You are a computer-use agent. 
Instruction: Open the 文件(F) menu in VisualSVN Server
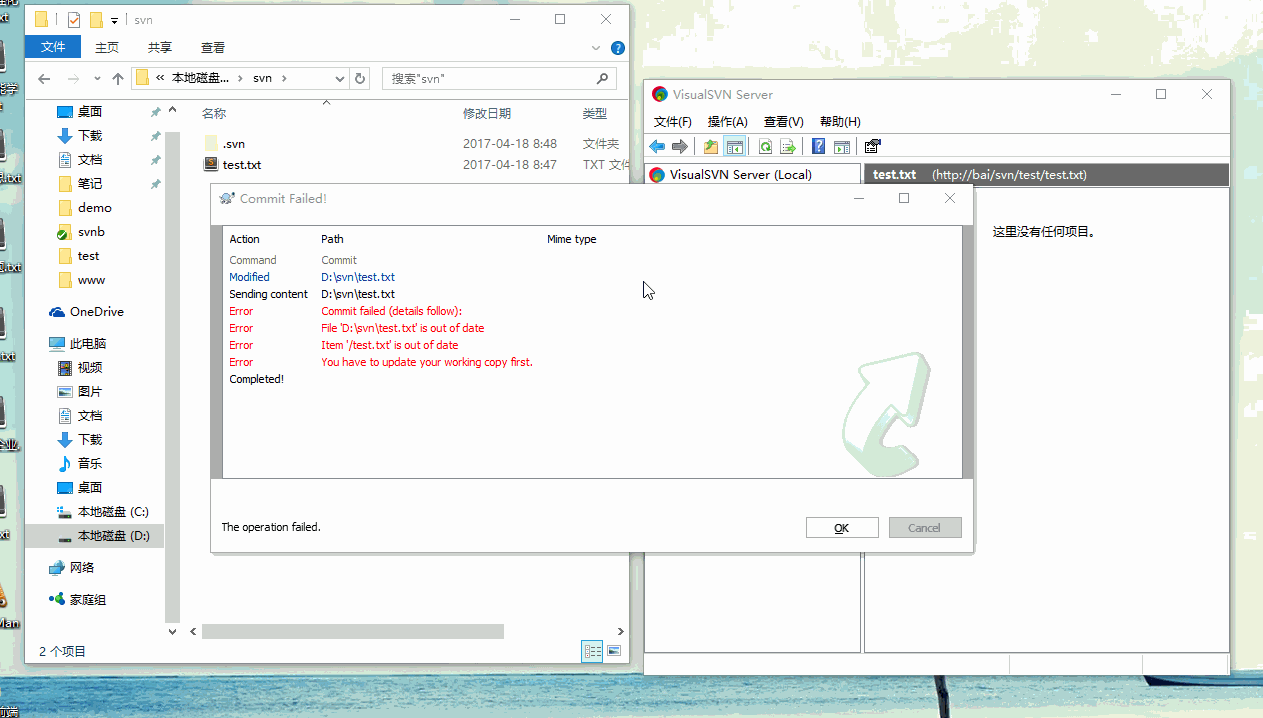673,122
